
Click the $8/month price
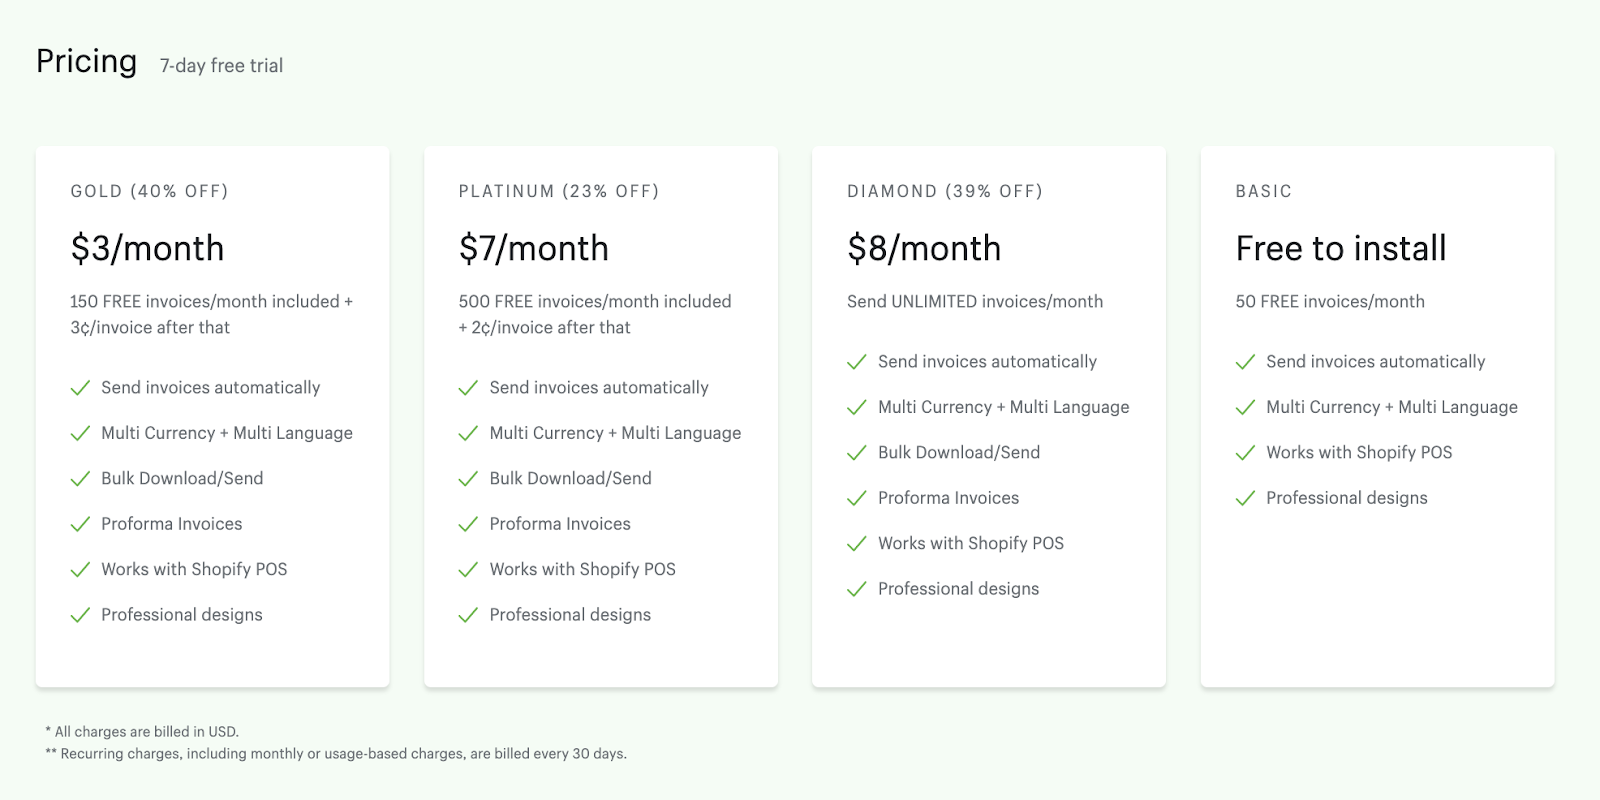(x=923, y=248)
